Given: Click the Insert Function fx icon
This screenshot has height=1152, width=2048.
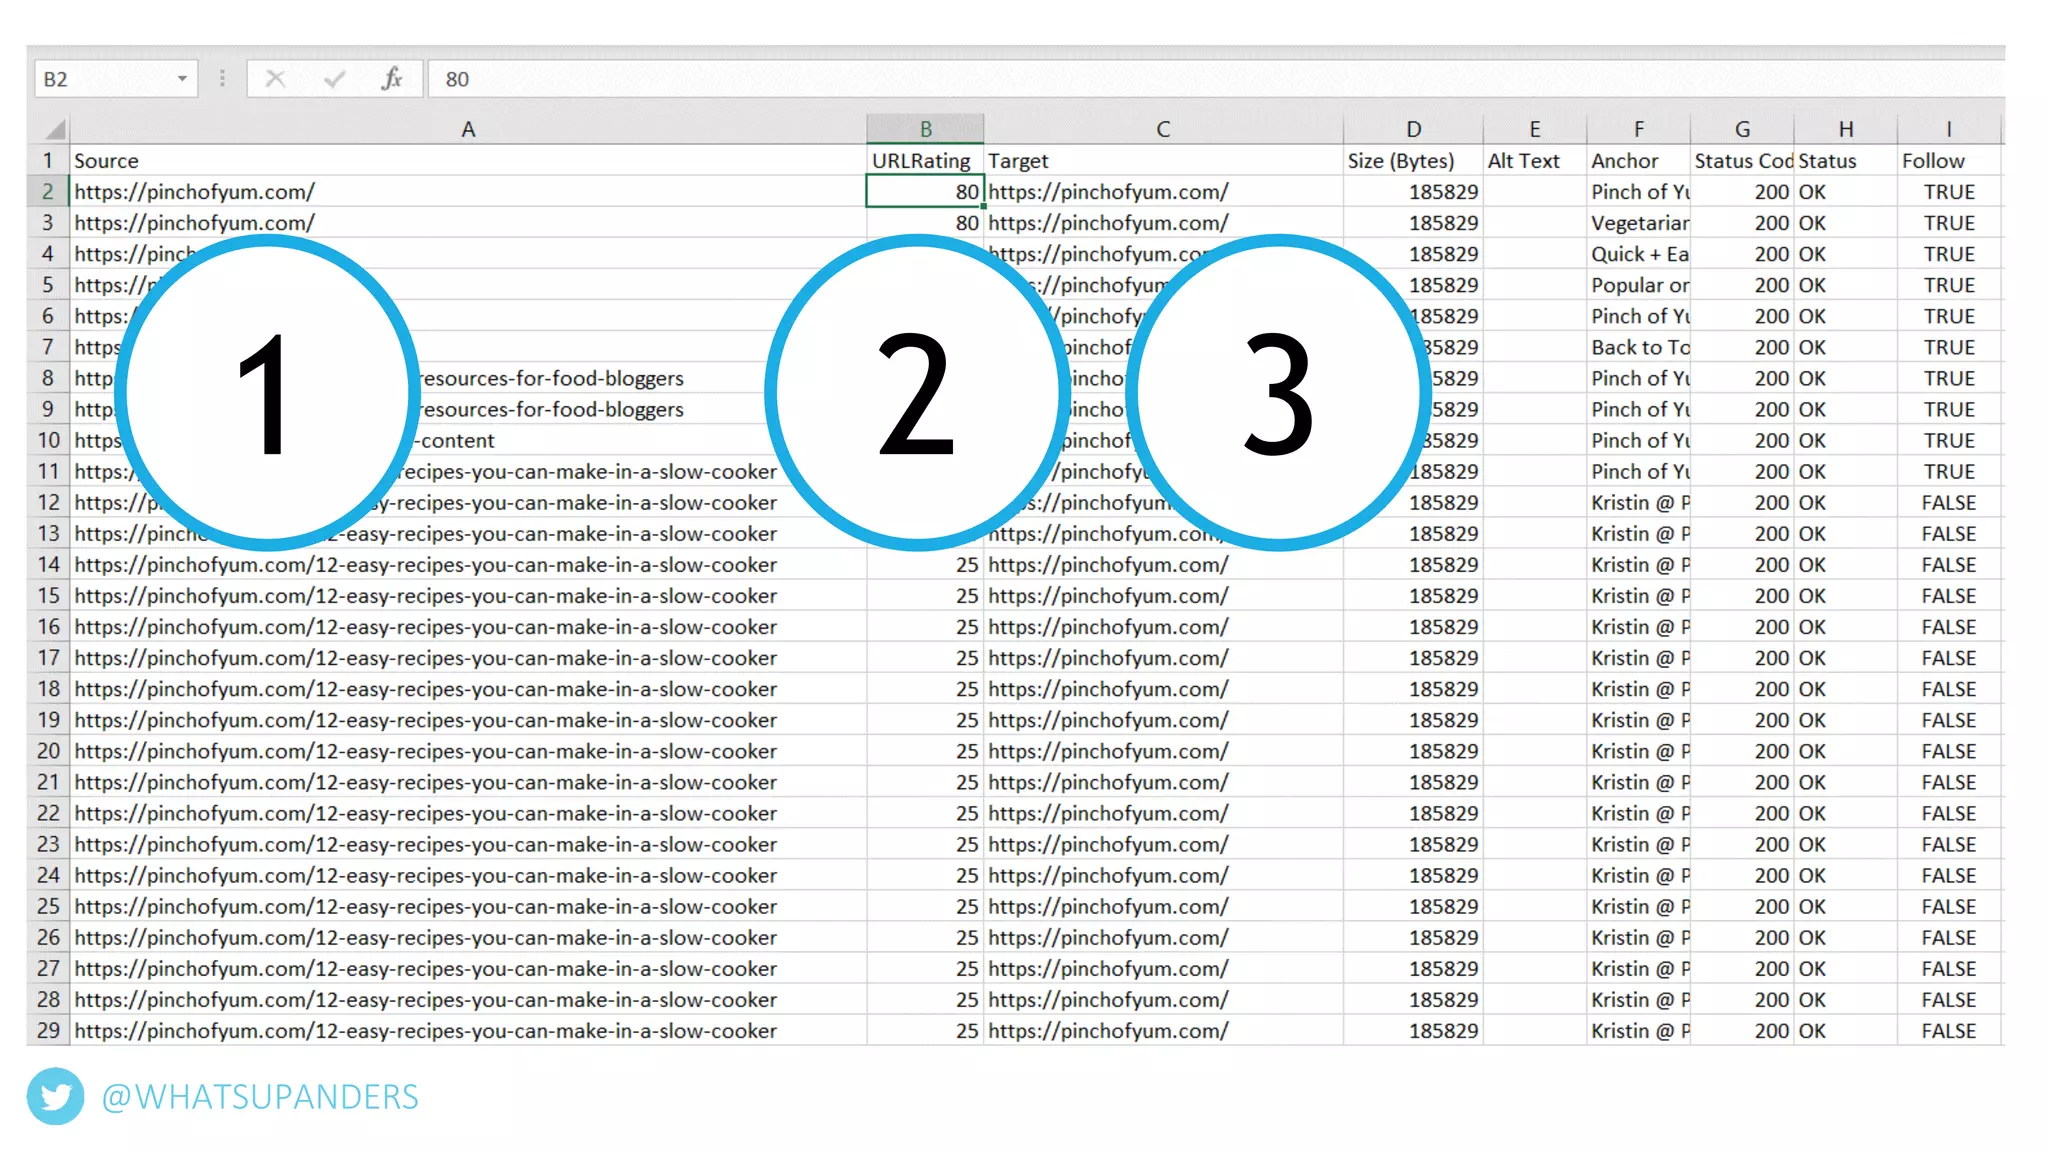Looking at the screenshot, I should (392, 79).
